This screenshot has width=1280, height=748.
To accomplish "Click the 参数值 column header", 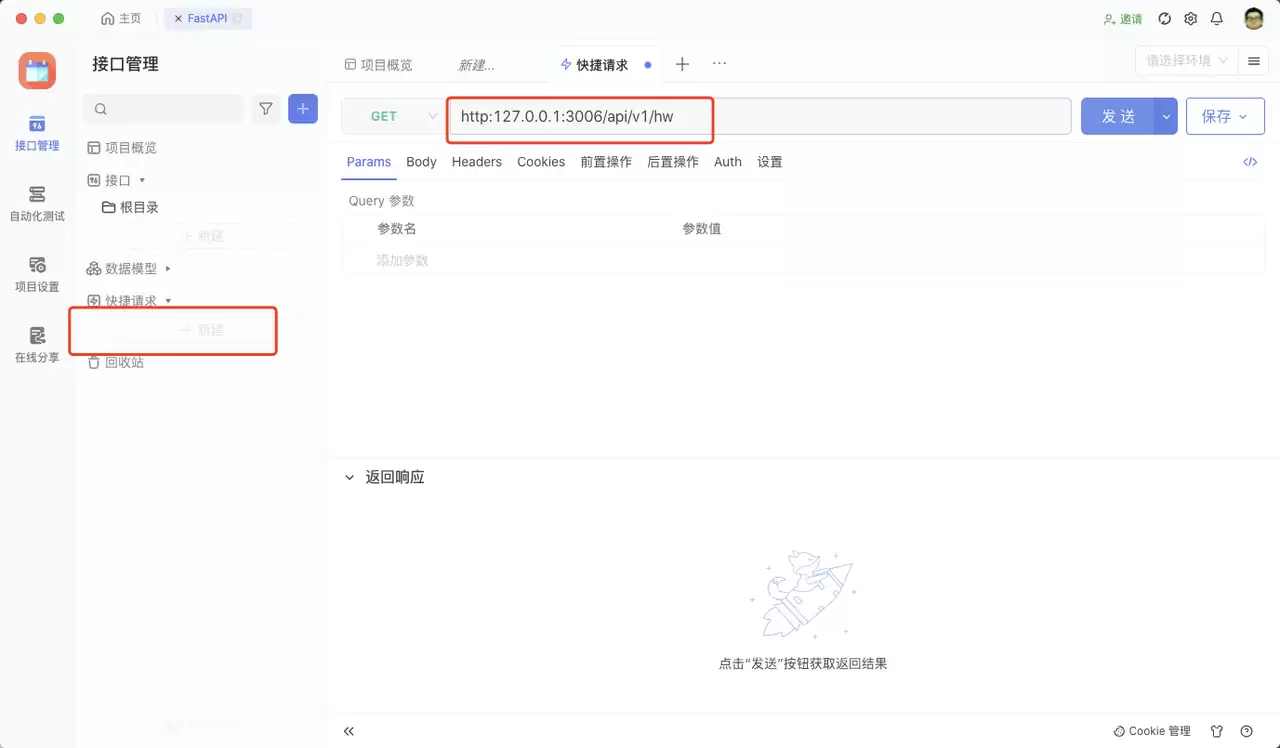I will (702, 229).
